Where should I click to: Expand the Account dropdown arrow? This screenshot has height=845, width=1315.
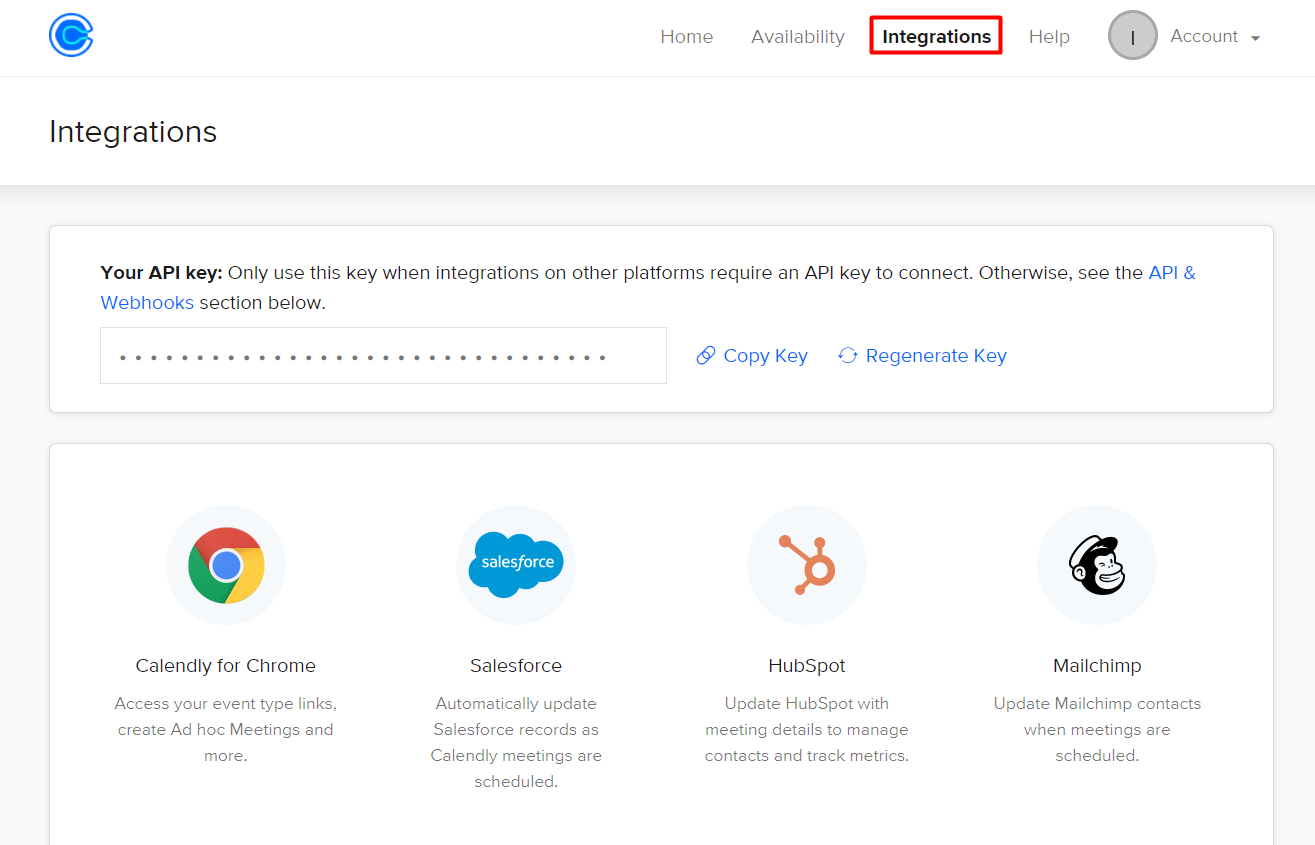click(1255, 38)
